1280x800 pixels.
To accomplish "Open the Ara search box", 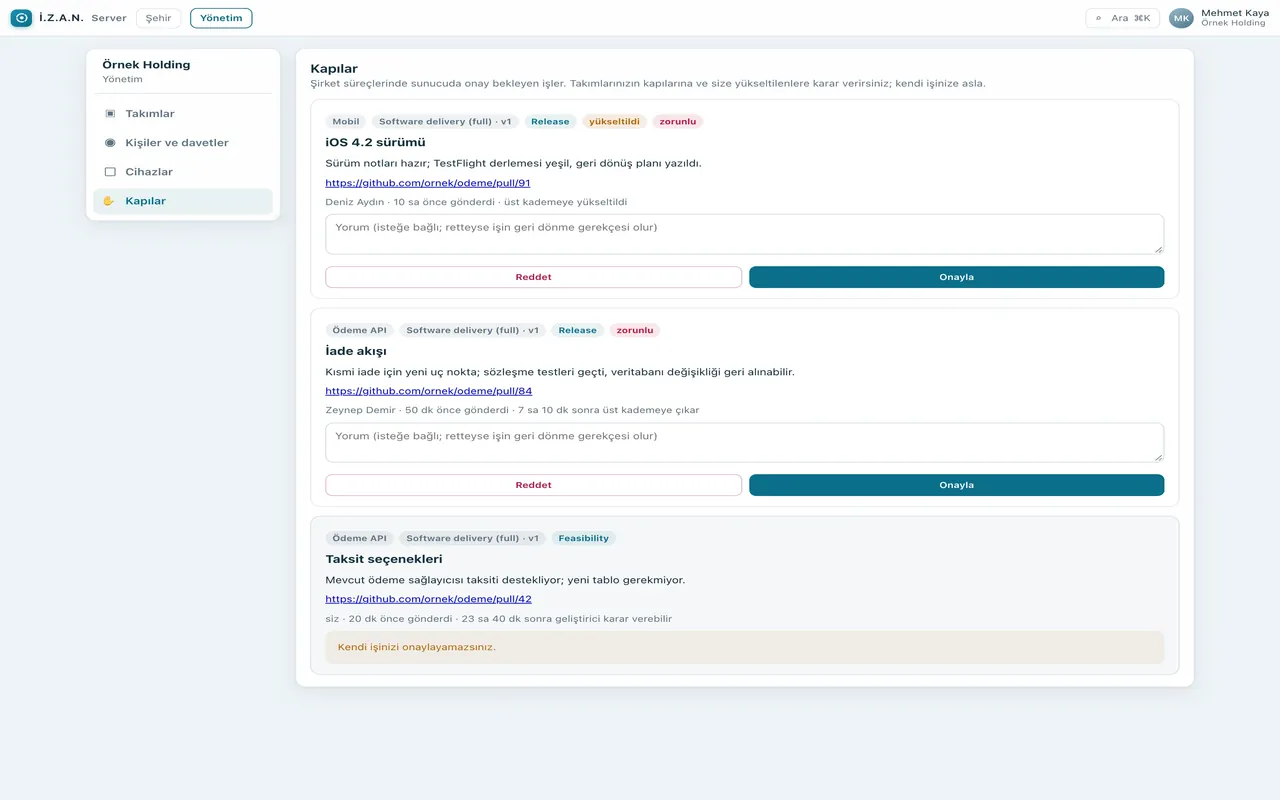I will (1122, 18).
